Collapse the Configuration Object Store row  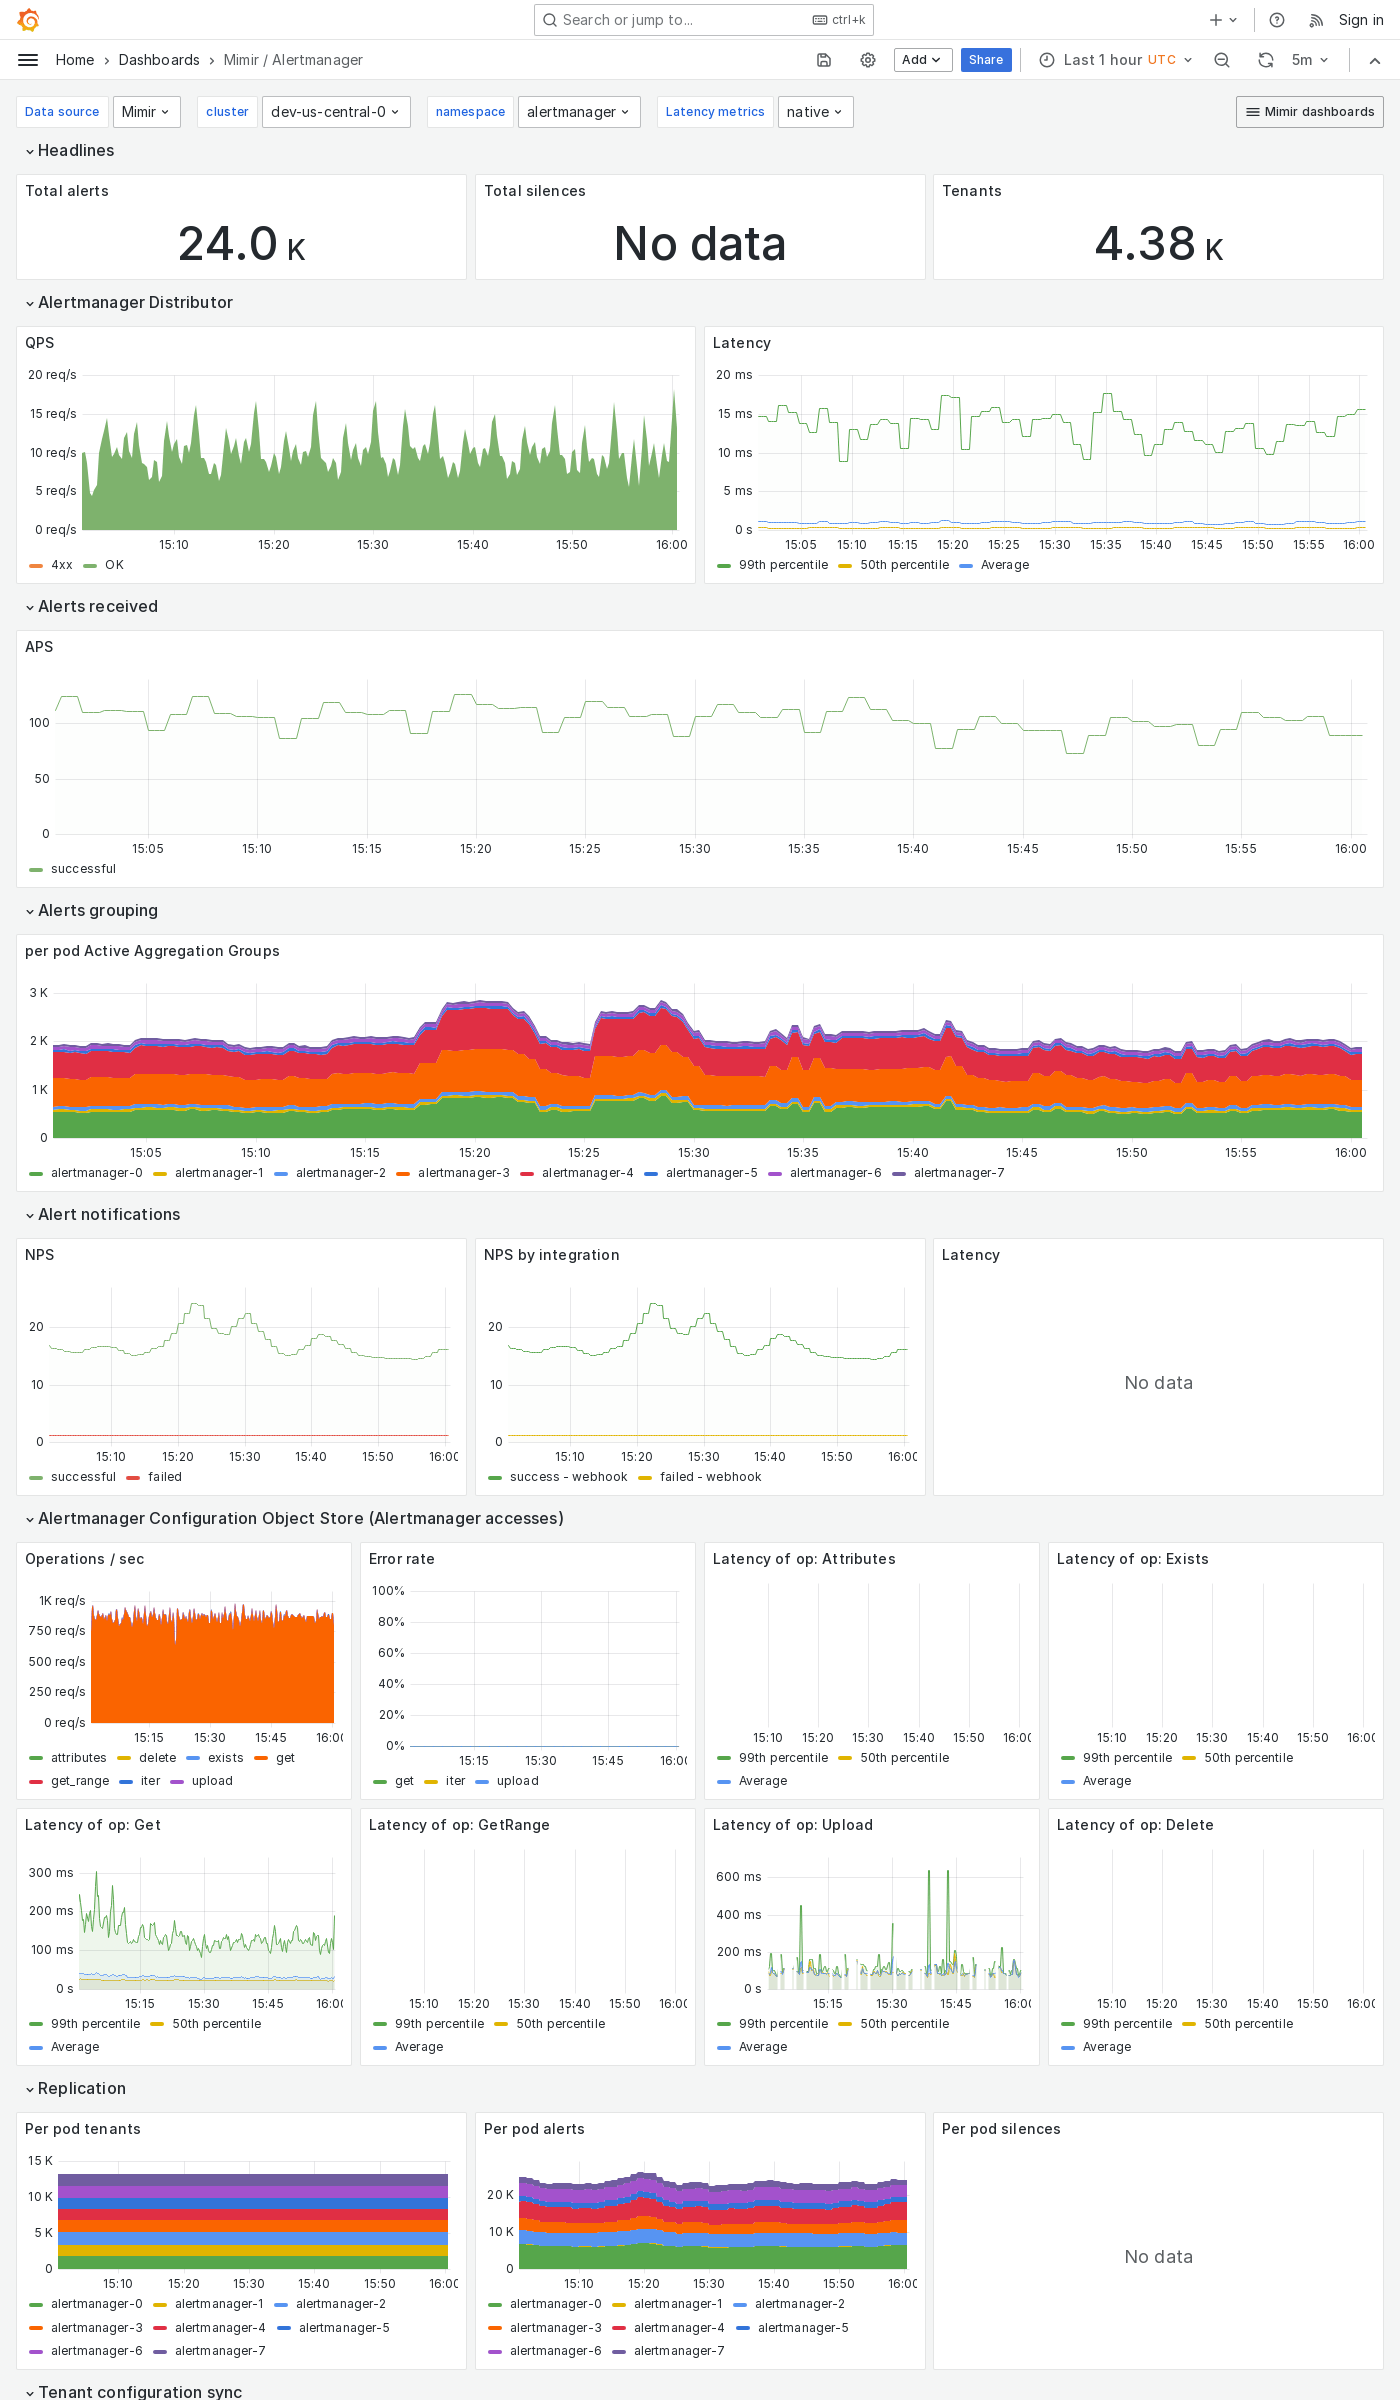click(294, 1518)
